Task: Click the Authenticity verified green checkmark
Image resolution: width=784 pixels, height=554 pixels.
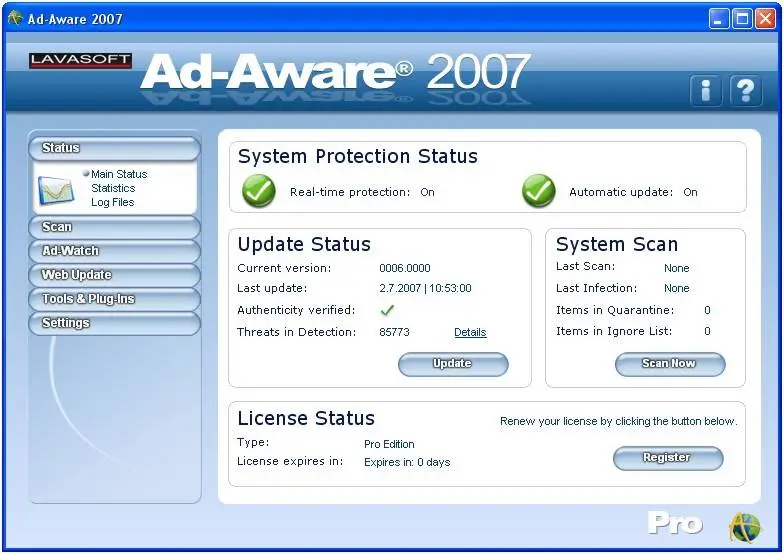Action: click(x=387, y=310)
